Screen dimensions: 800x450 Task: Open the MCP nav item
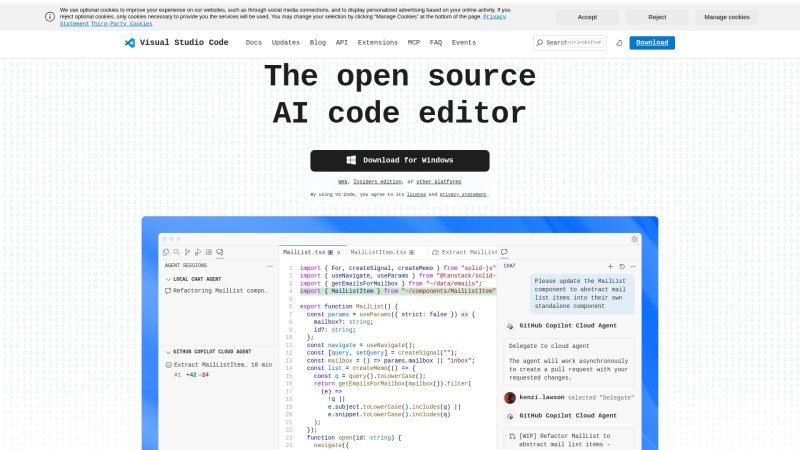414,43
